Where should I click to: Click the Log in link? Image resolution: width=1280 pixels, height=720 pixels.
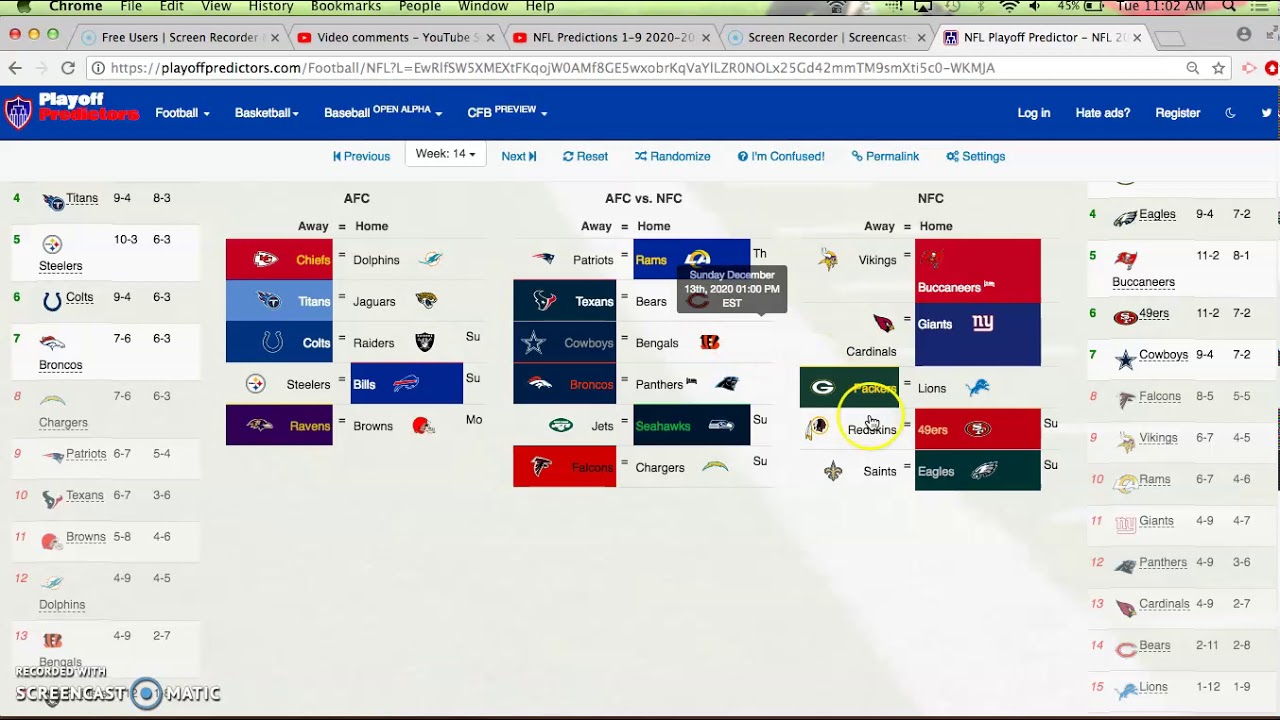click(1034, 113)
